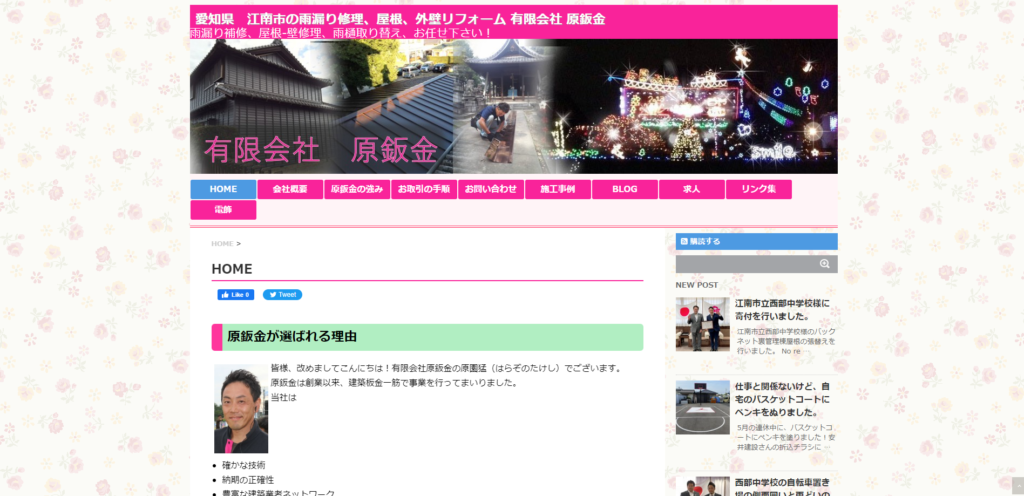This screenshot has width=1024, height=496.
Task: Click the portrait photo of 原園猛
Action: 241,409
